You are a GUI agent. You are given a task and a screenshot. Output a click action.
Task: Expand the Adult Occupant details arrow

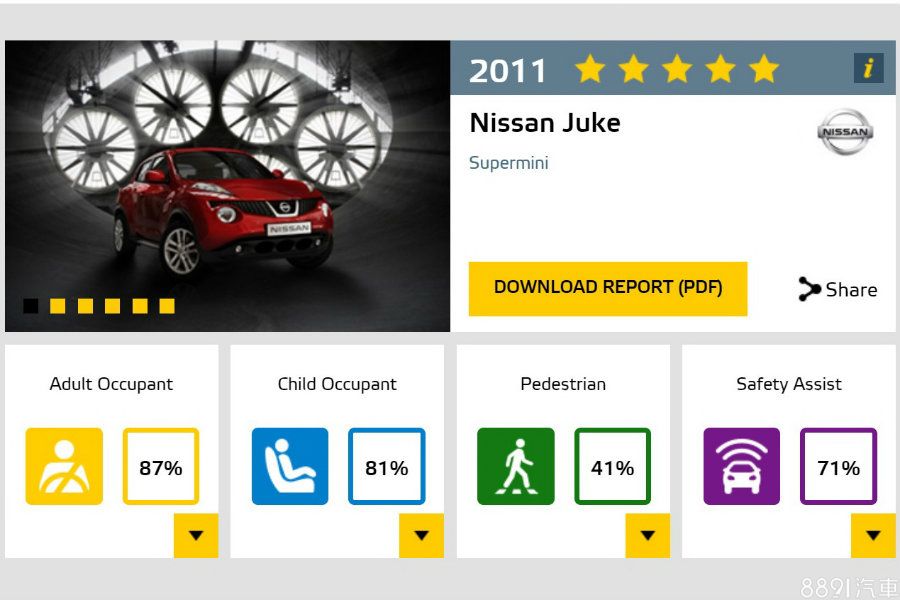pyautogui.click(x=196, y=535)
